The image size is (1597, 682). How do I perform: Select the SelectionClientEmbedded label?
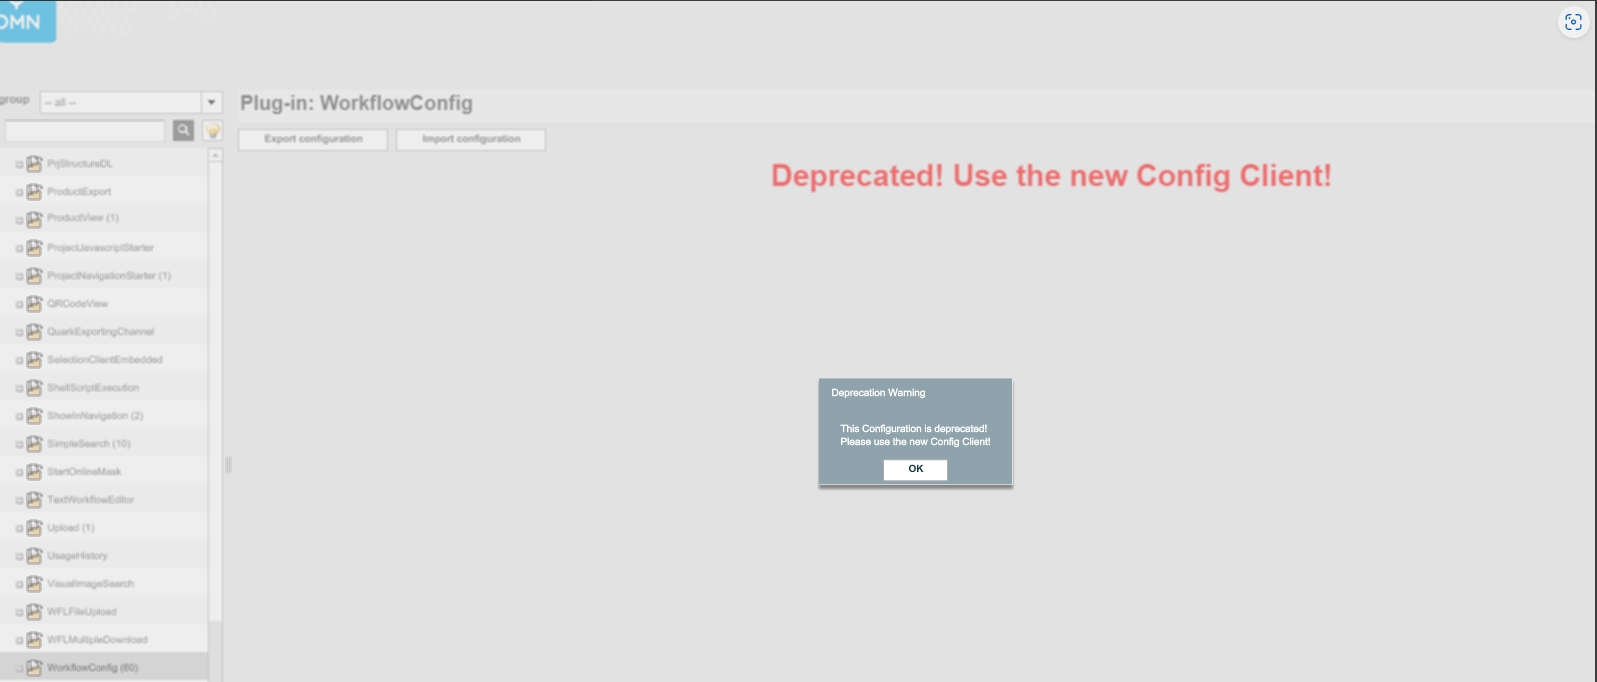104,360
